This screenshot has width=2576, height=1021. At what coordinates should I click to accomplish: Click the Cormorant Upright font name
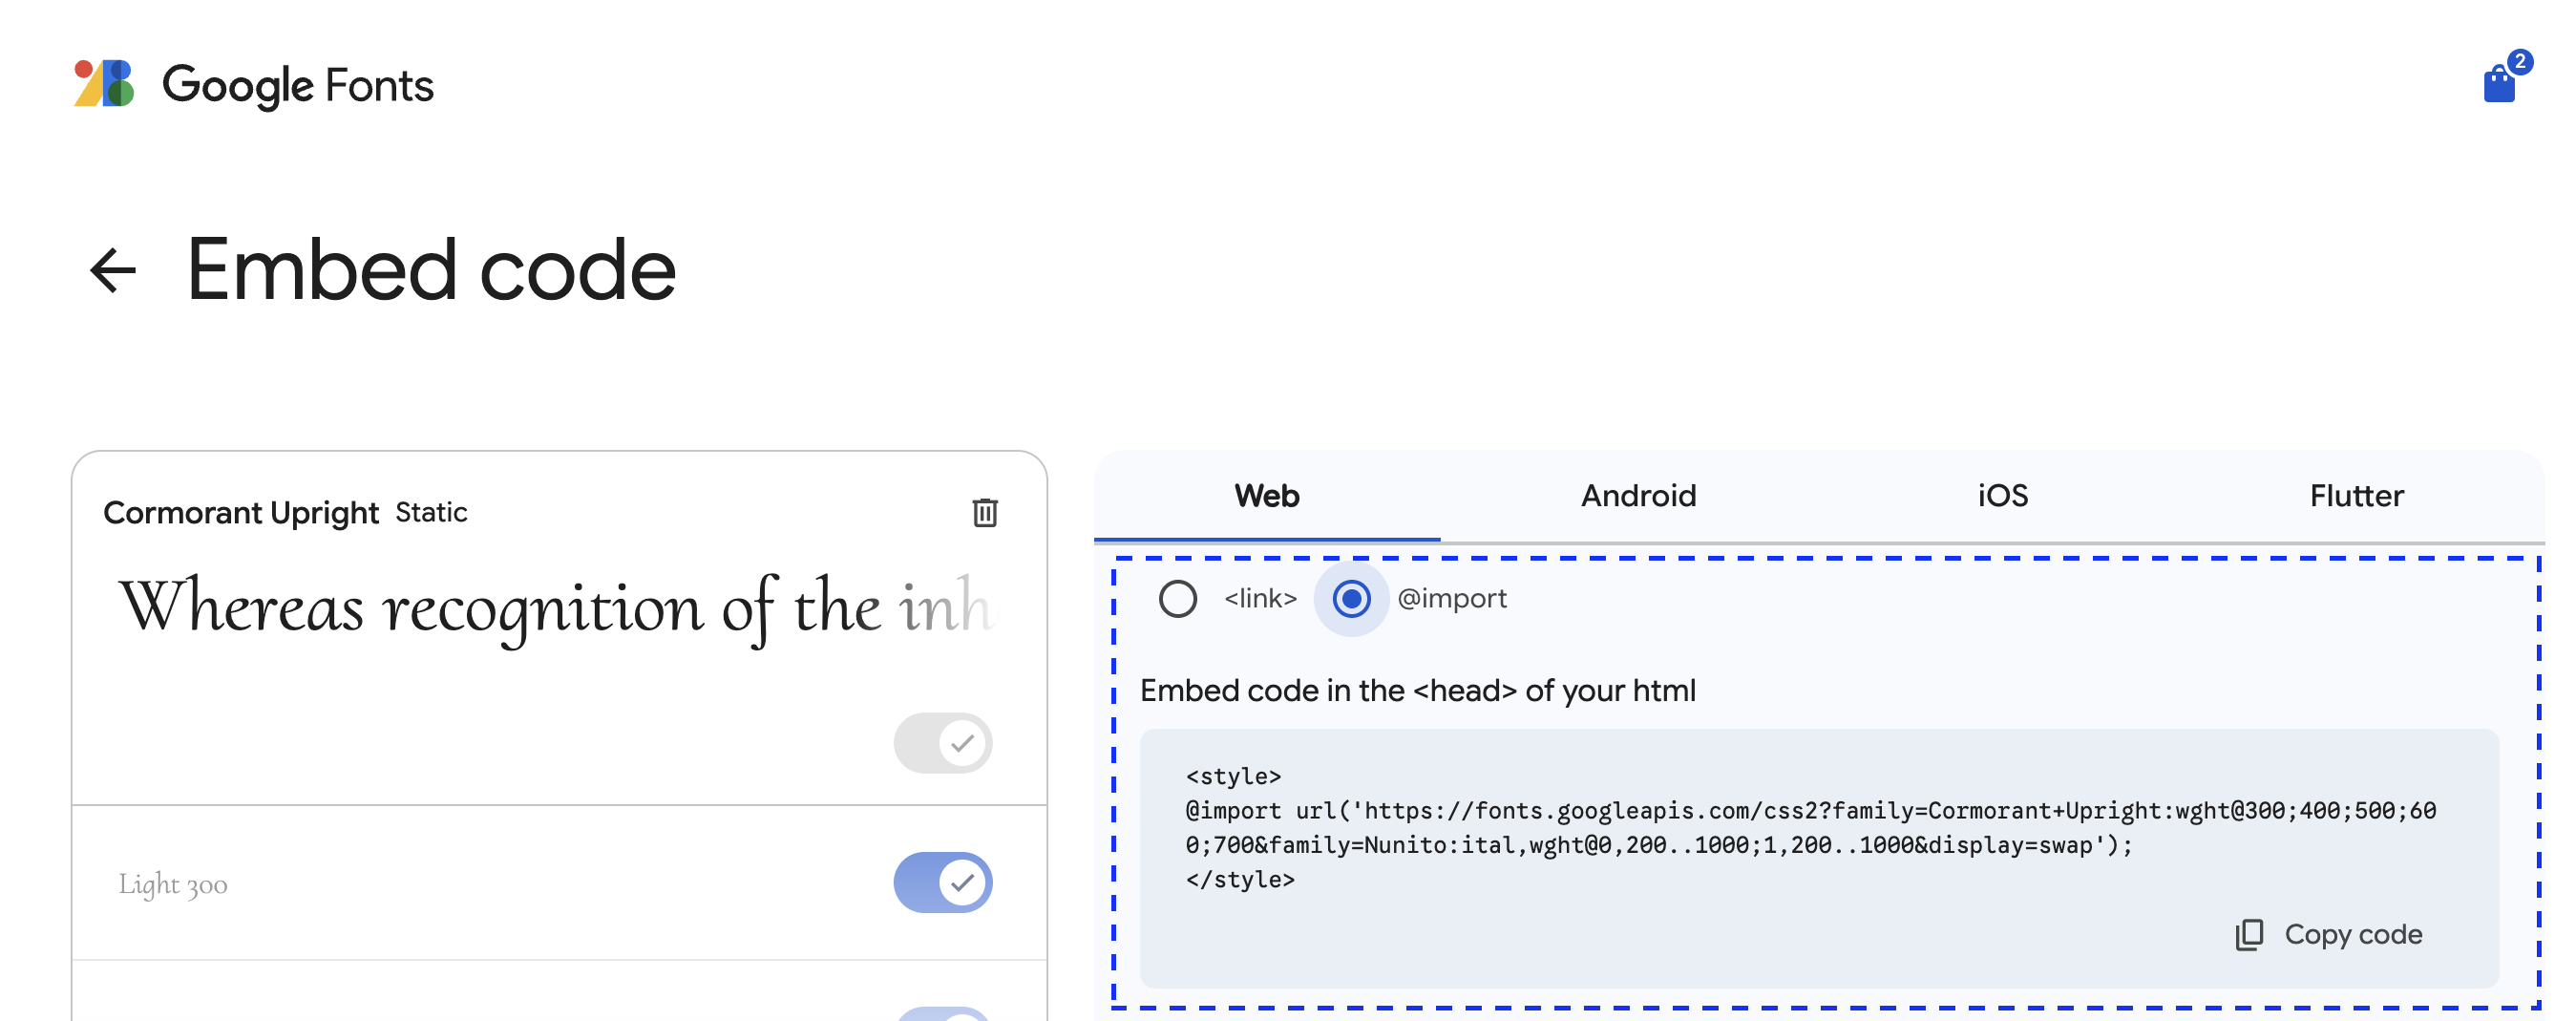pos(241,513)
